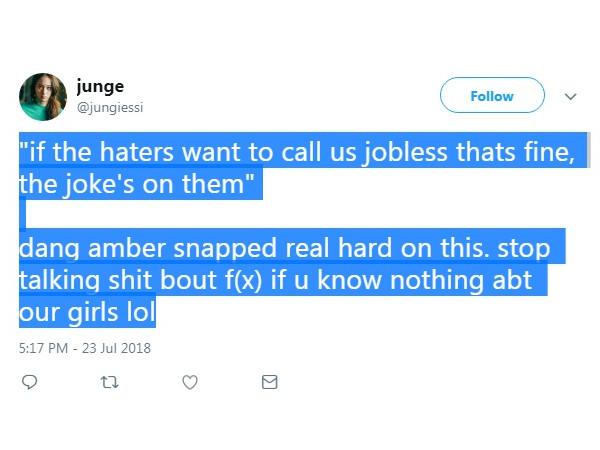The width and height of the screenshot is (600, 450).
Task: Click the line starting "talking shit bout"
Action: tap(275, 277)
